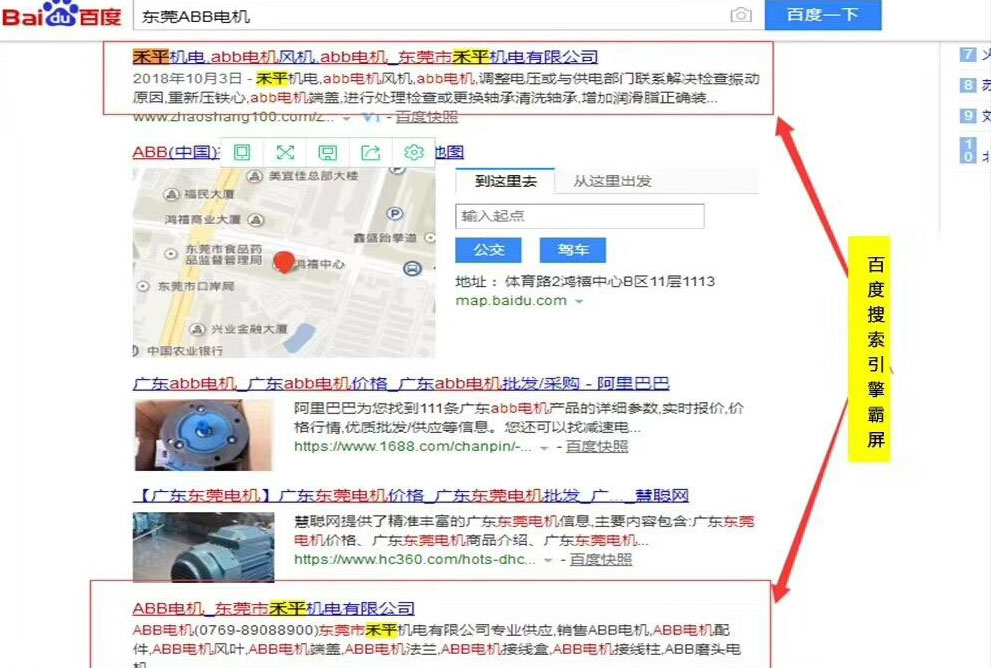Click the save icon in floating toolbar
This screenshot has width=991, height=668.
(x=327, y=152)
